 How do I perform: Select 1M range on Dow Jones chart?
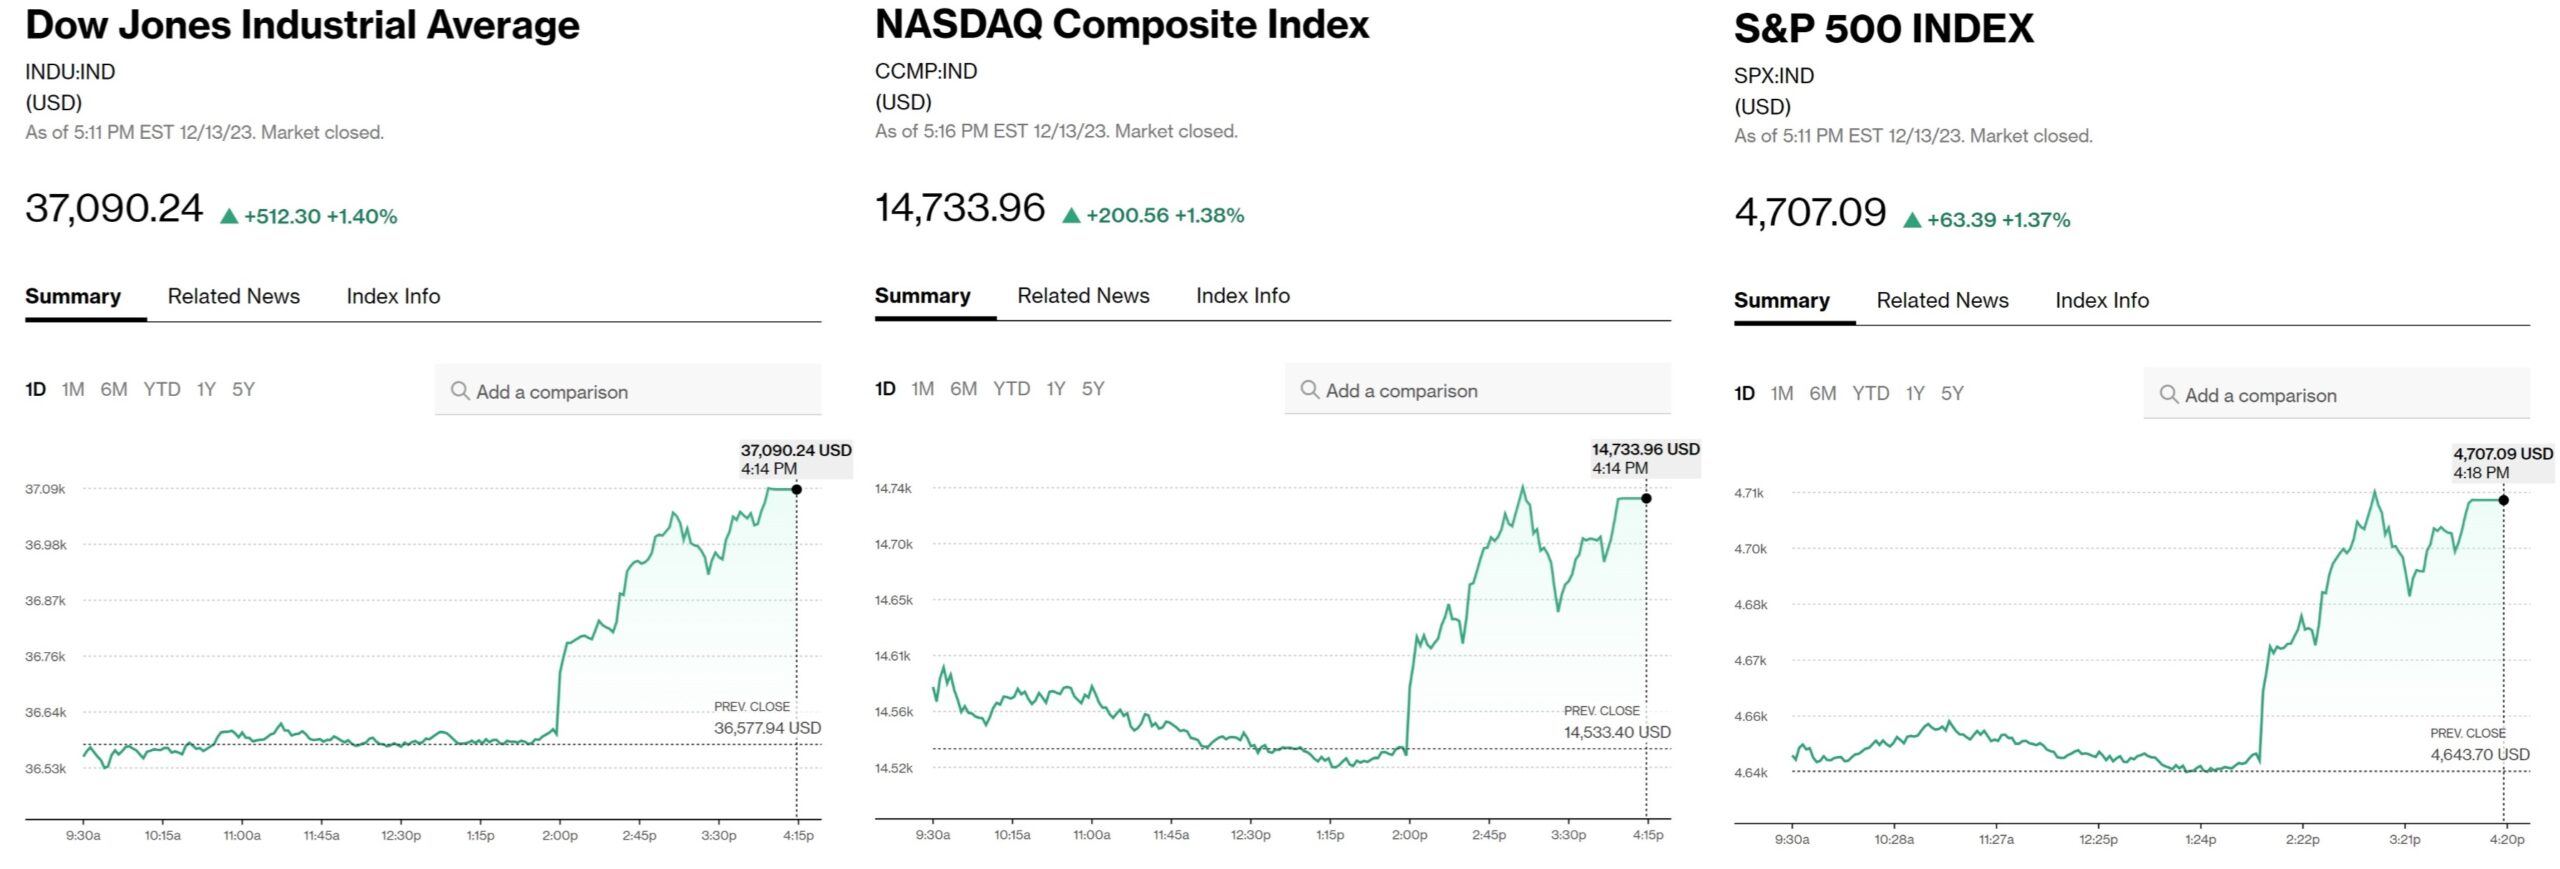pyautogui.click(x=72, y=390)
